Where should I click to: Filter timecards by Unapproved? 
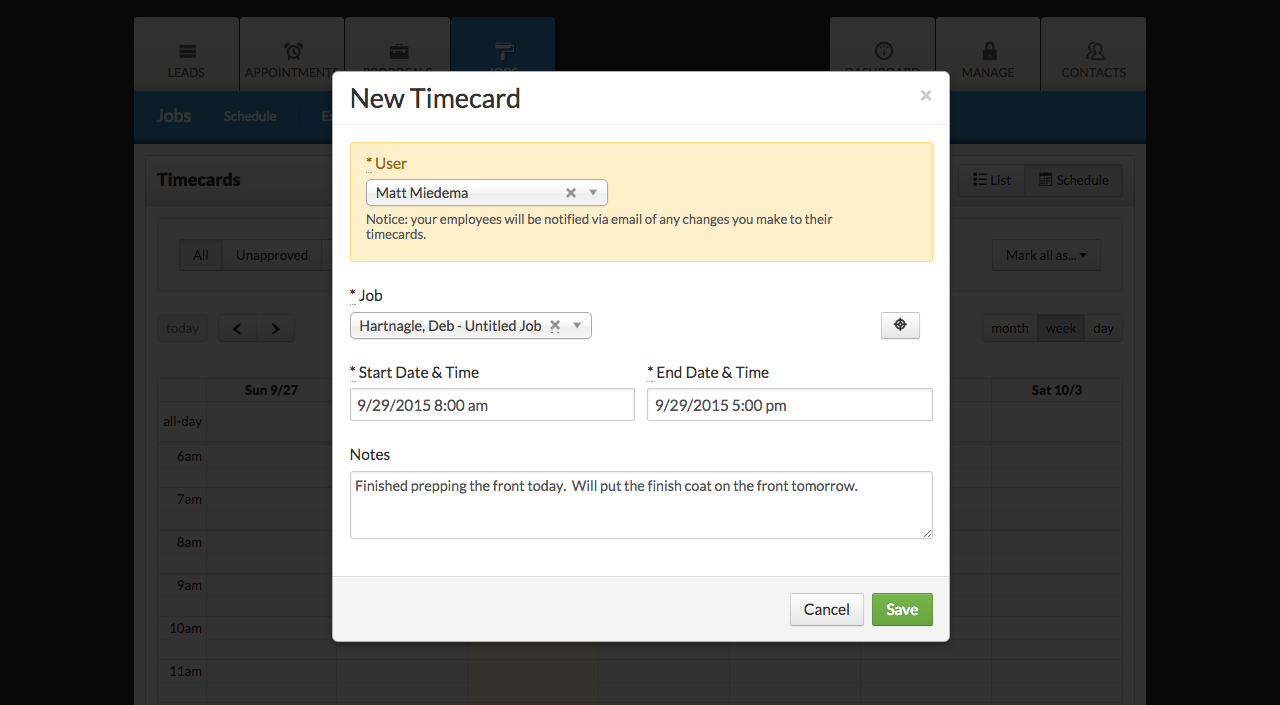272,255
